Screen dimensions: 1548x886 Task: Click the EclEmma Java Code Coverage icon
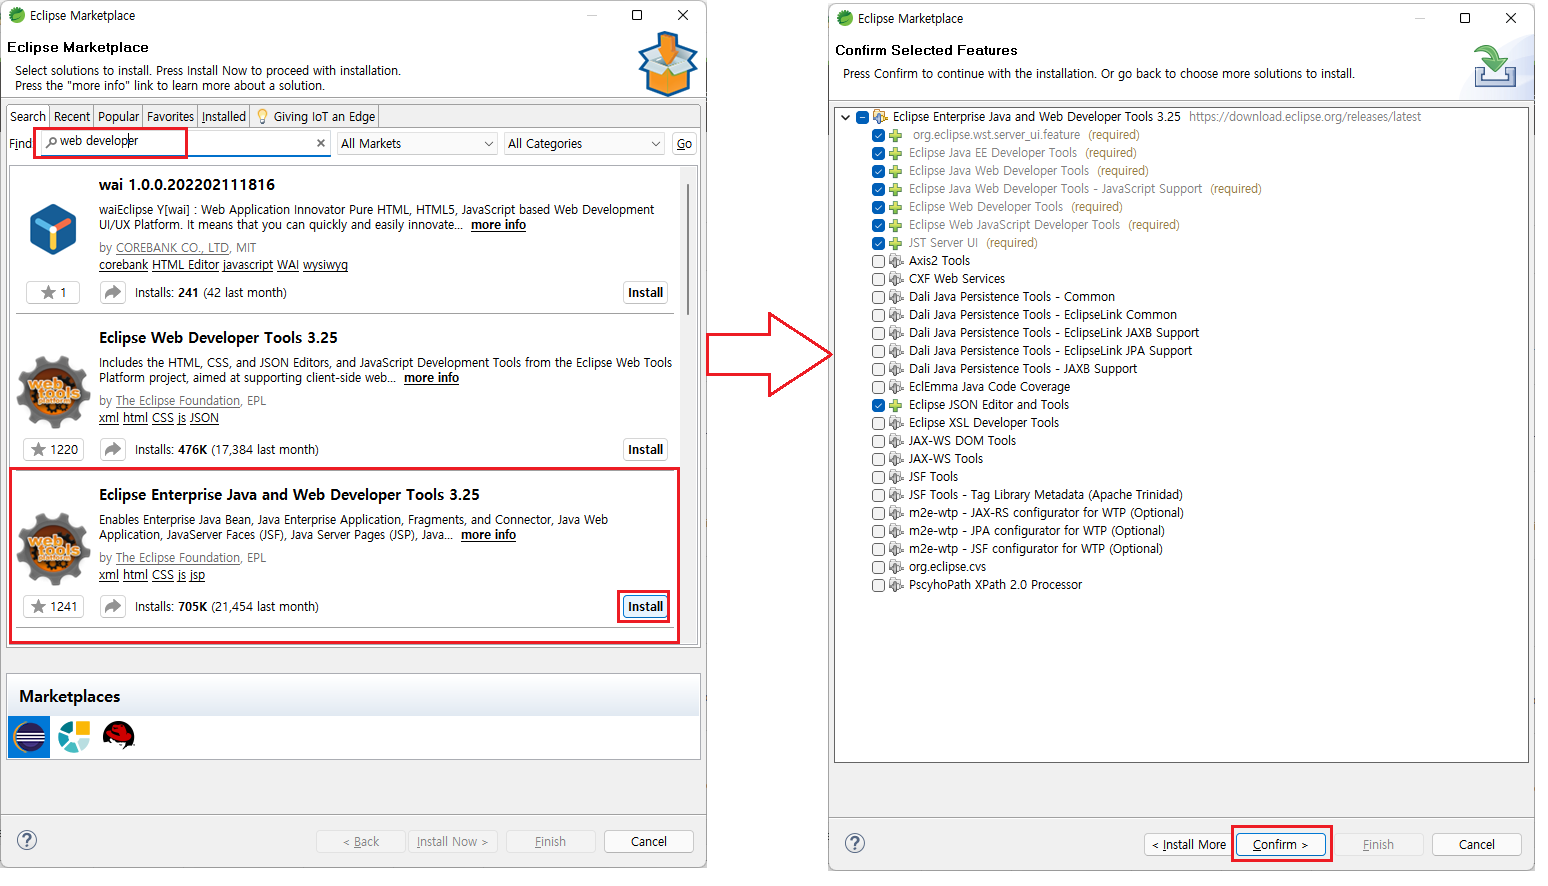point(896,387)
